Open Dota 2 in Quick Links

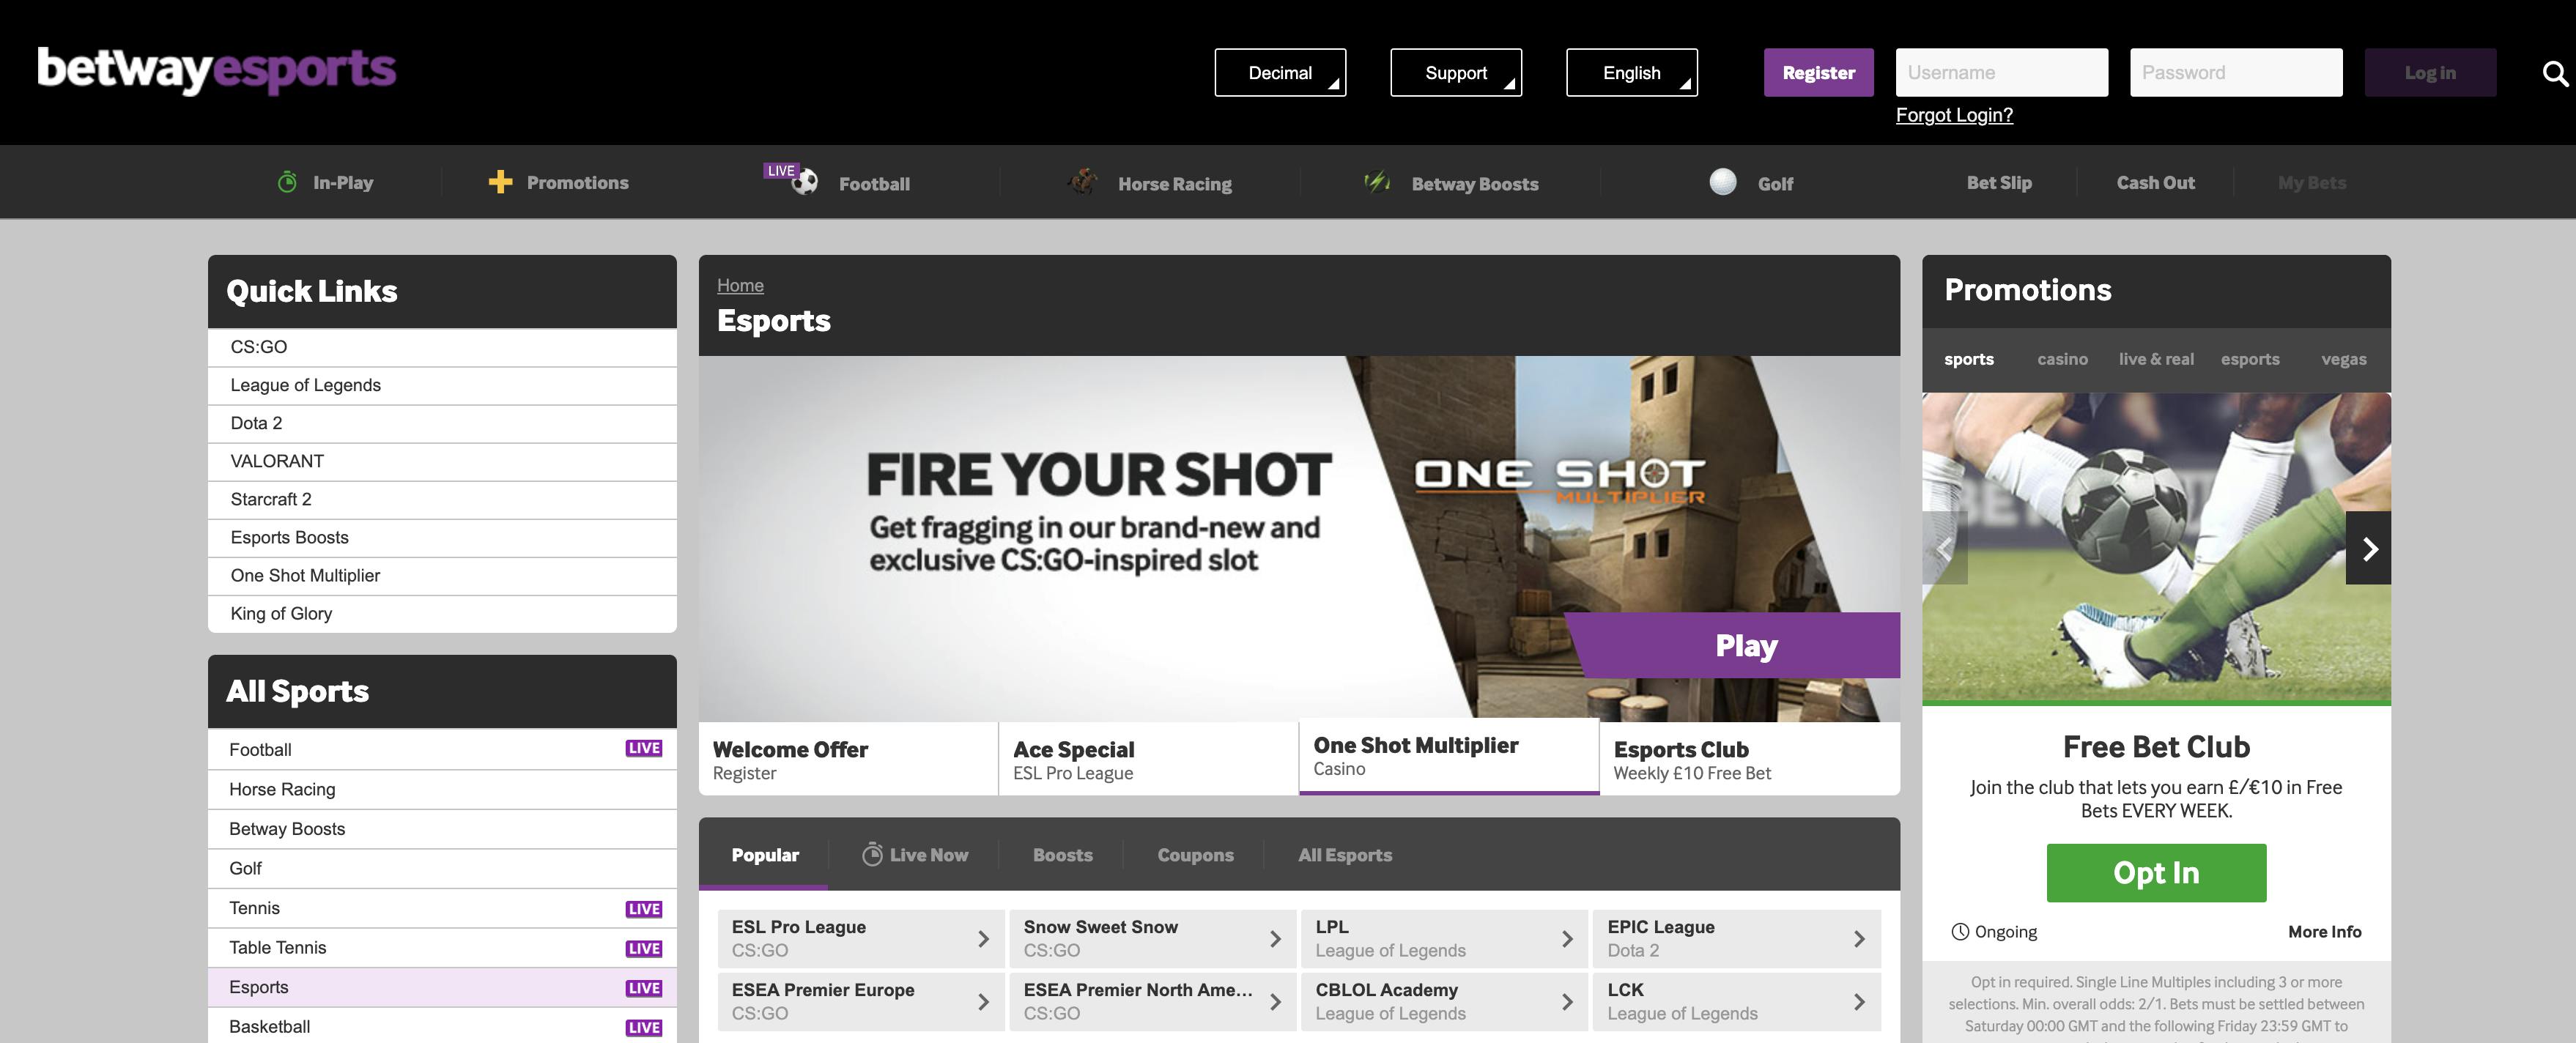[x=442, y=423]
